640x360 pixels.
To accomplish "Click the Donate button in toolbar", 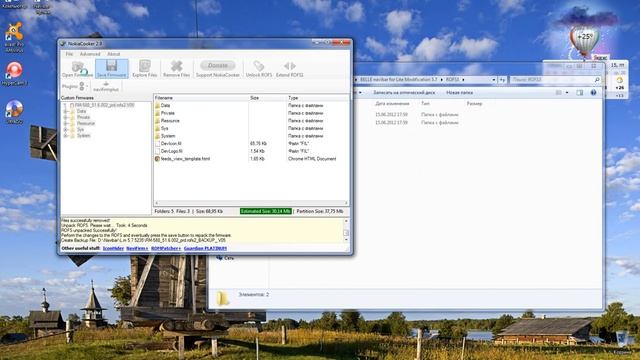I will 218,65.
